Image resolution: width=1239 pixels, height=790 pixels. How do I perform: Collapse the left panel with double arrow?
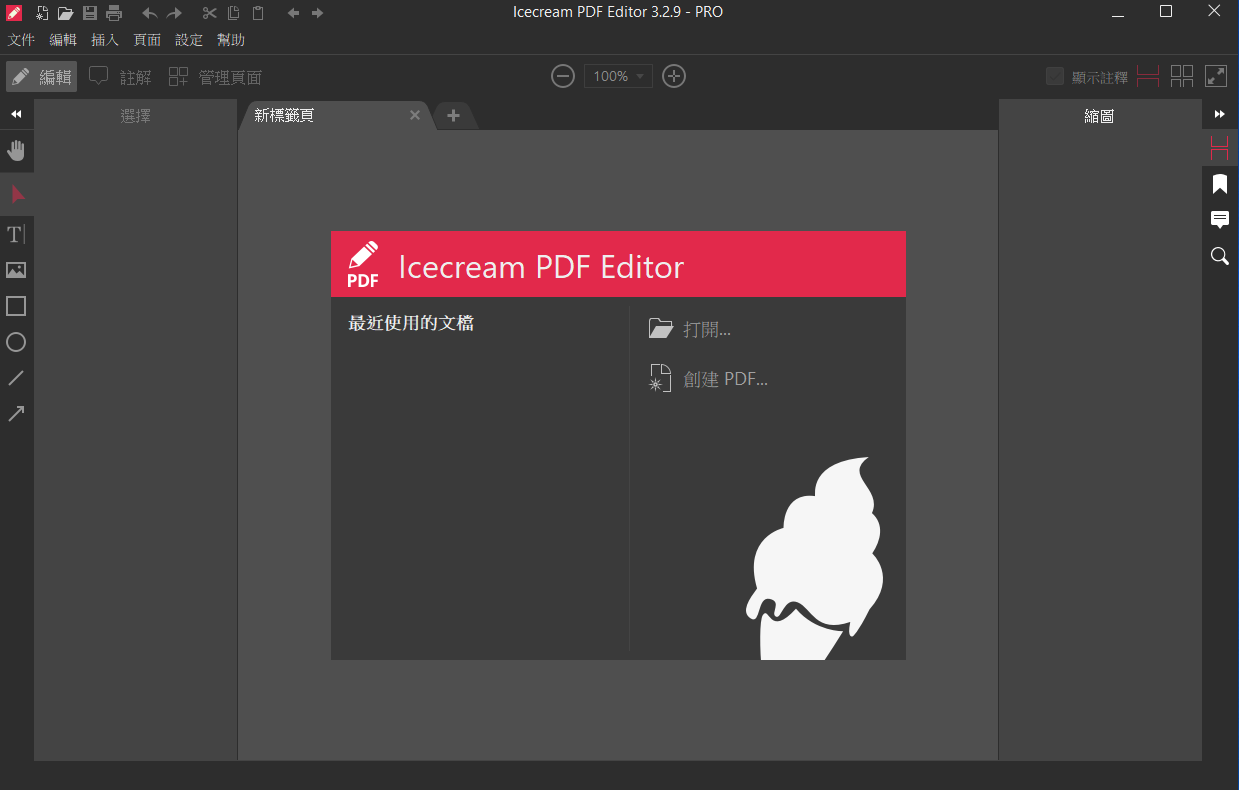(16, 114)
